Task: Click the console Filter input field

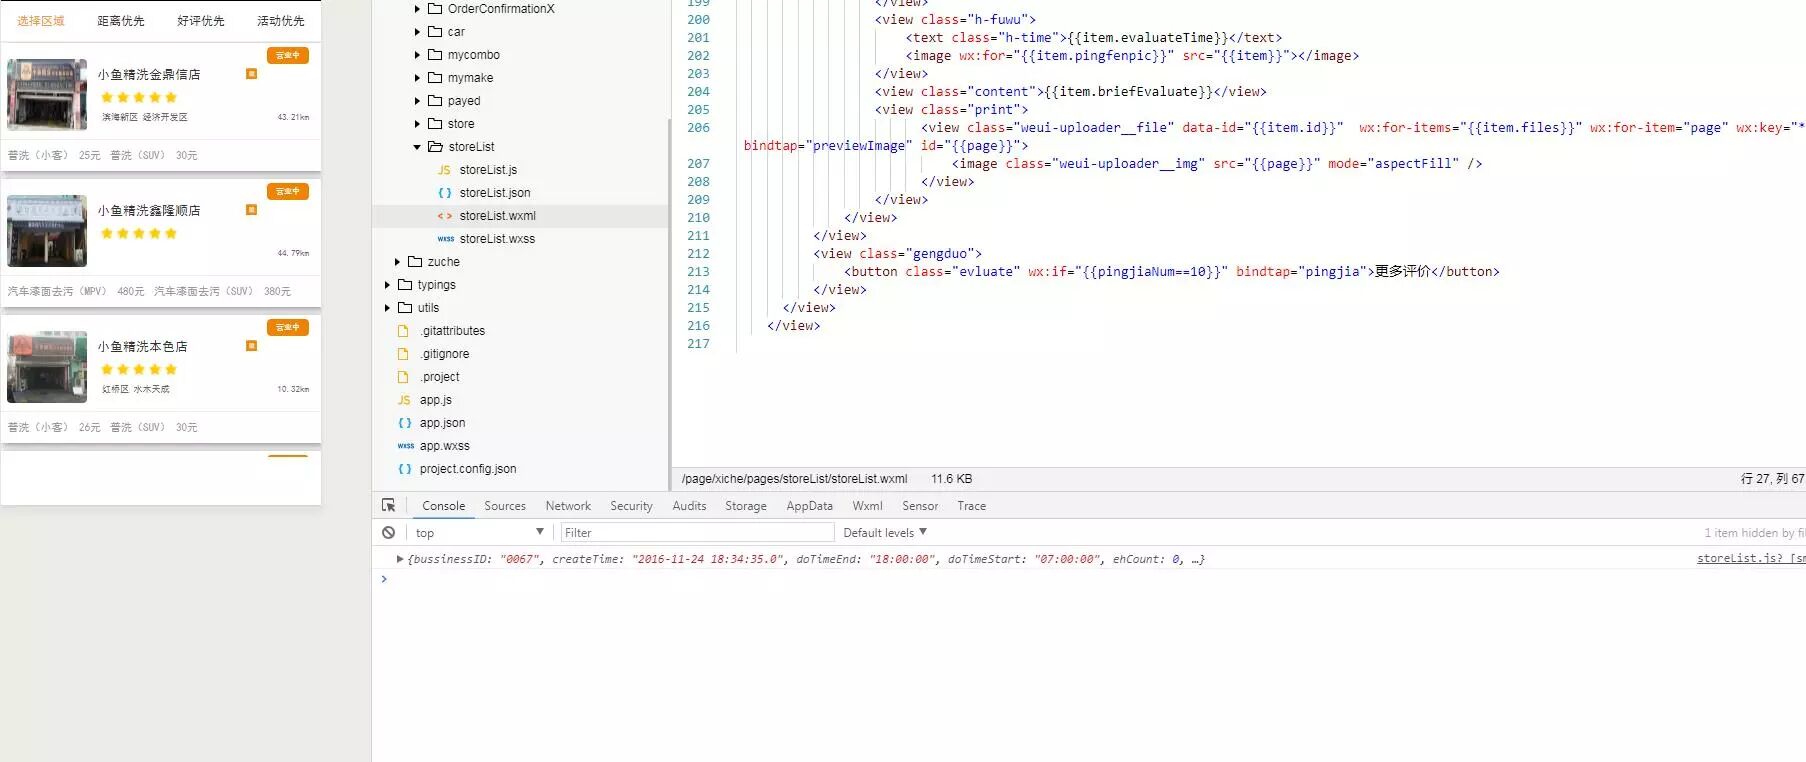Action: click(697, 533)
